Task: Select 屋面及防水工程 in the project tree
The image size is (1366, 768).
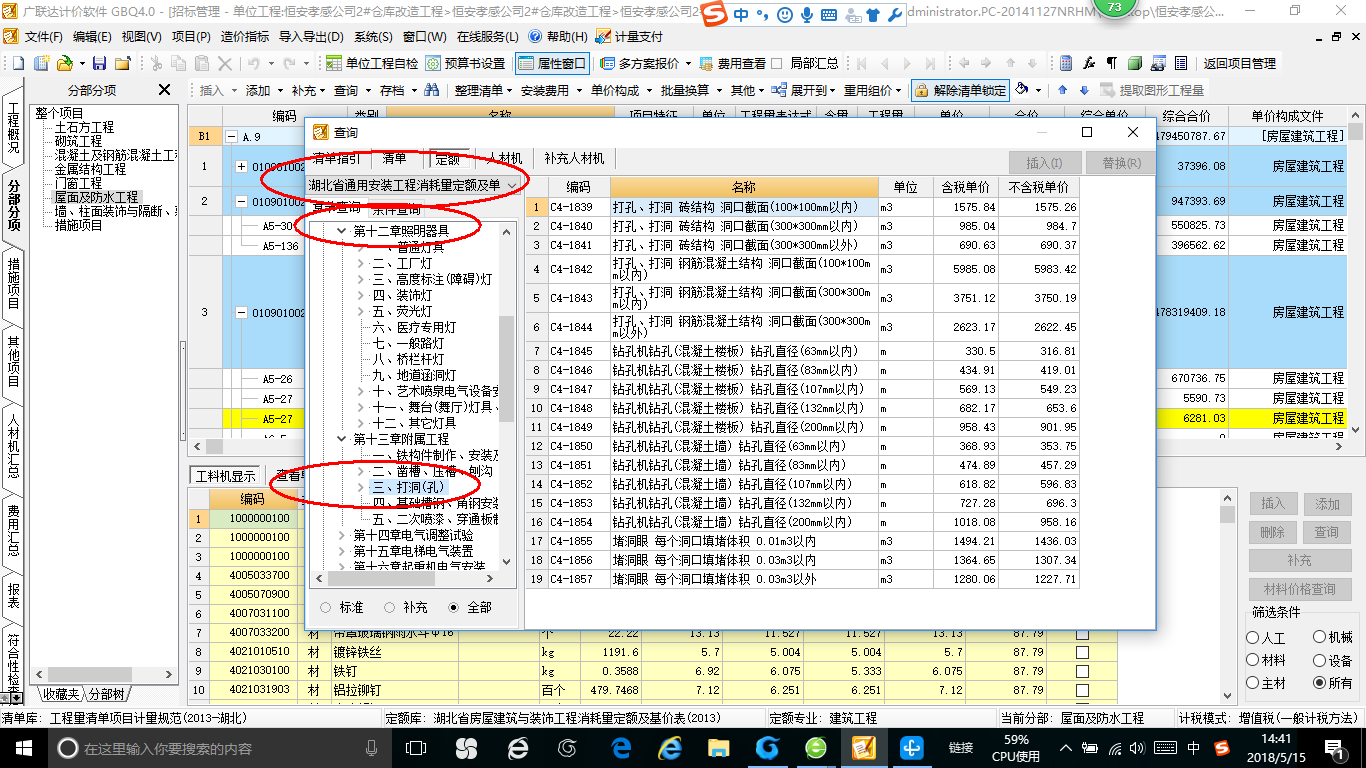Action: (97, 198)
